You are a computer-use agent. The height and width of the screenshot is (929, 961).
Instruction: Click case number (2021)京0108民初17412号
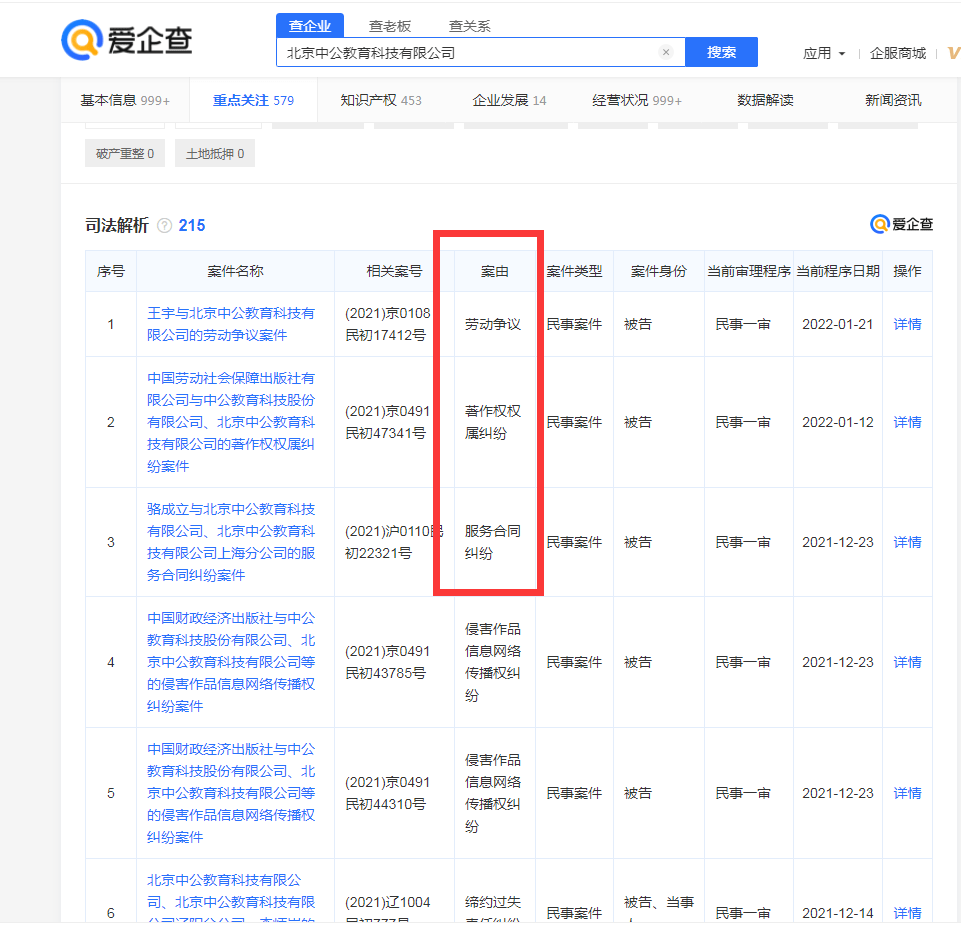(388, 324)
